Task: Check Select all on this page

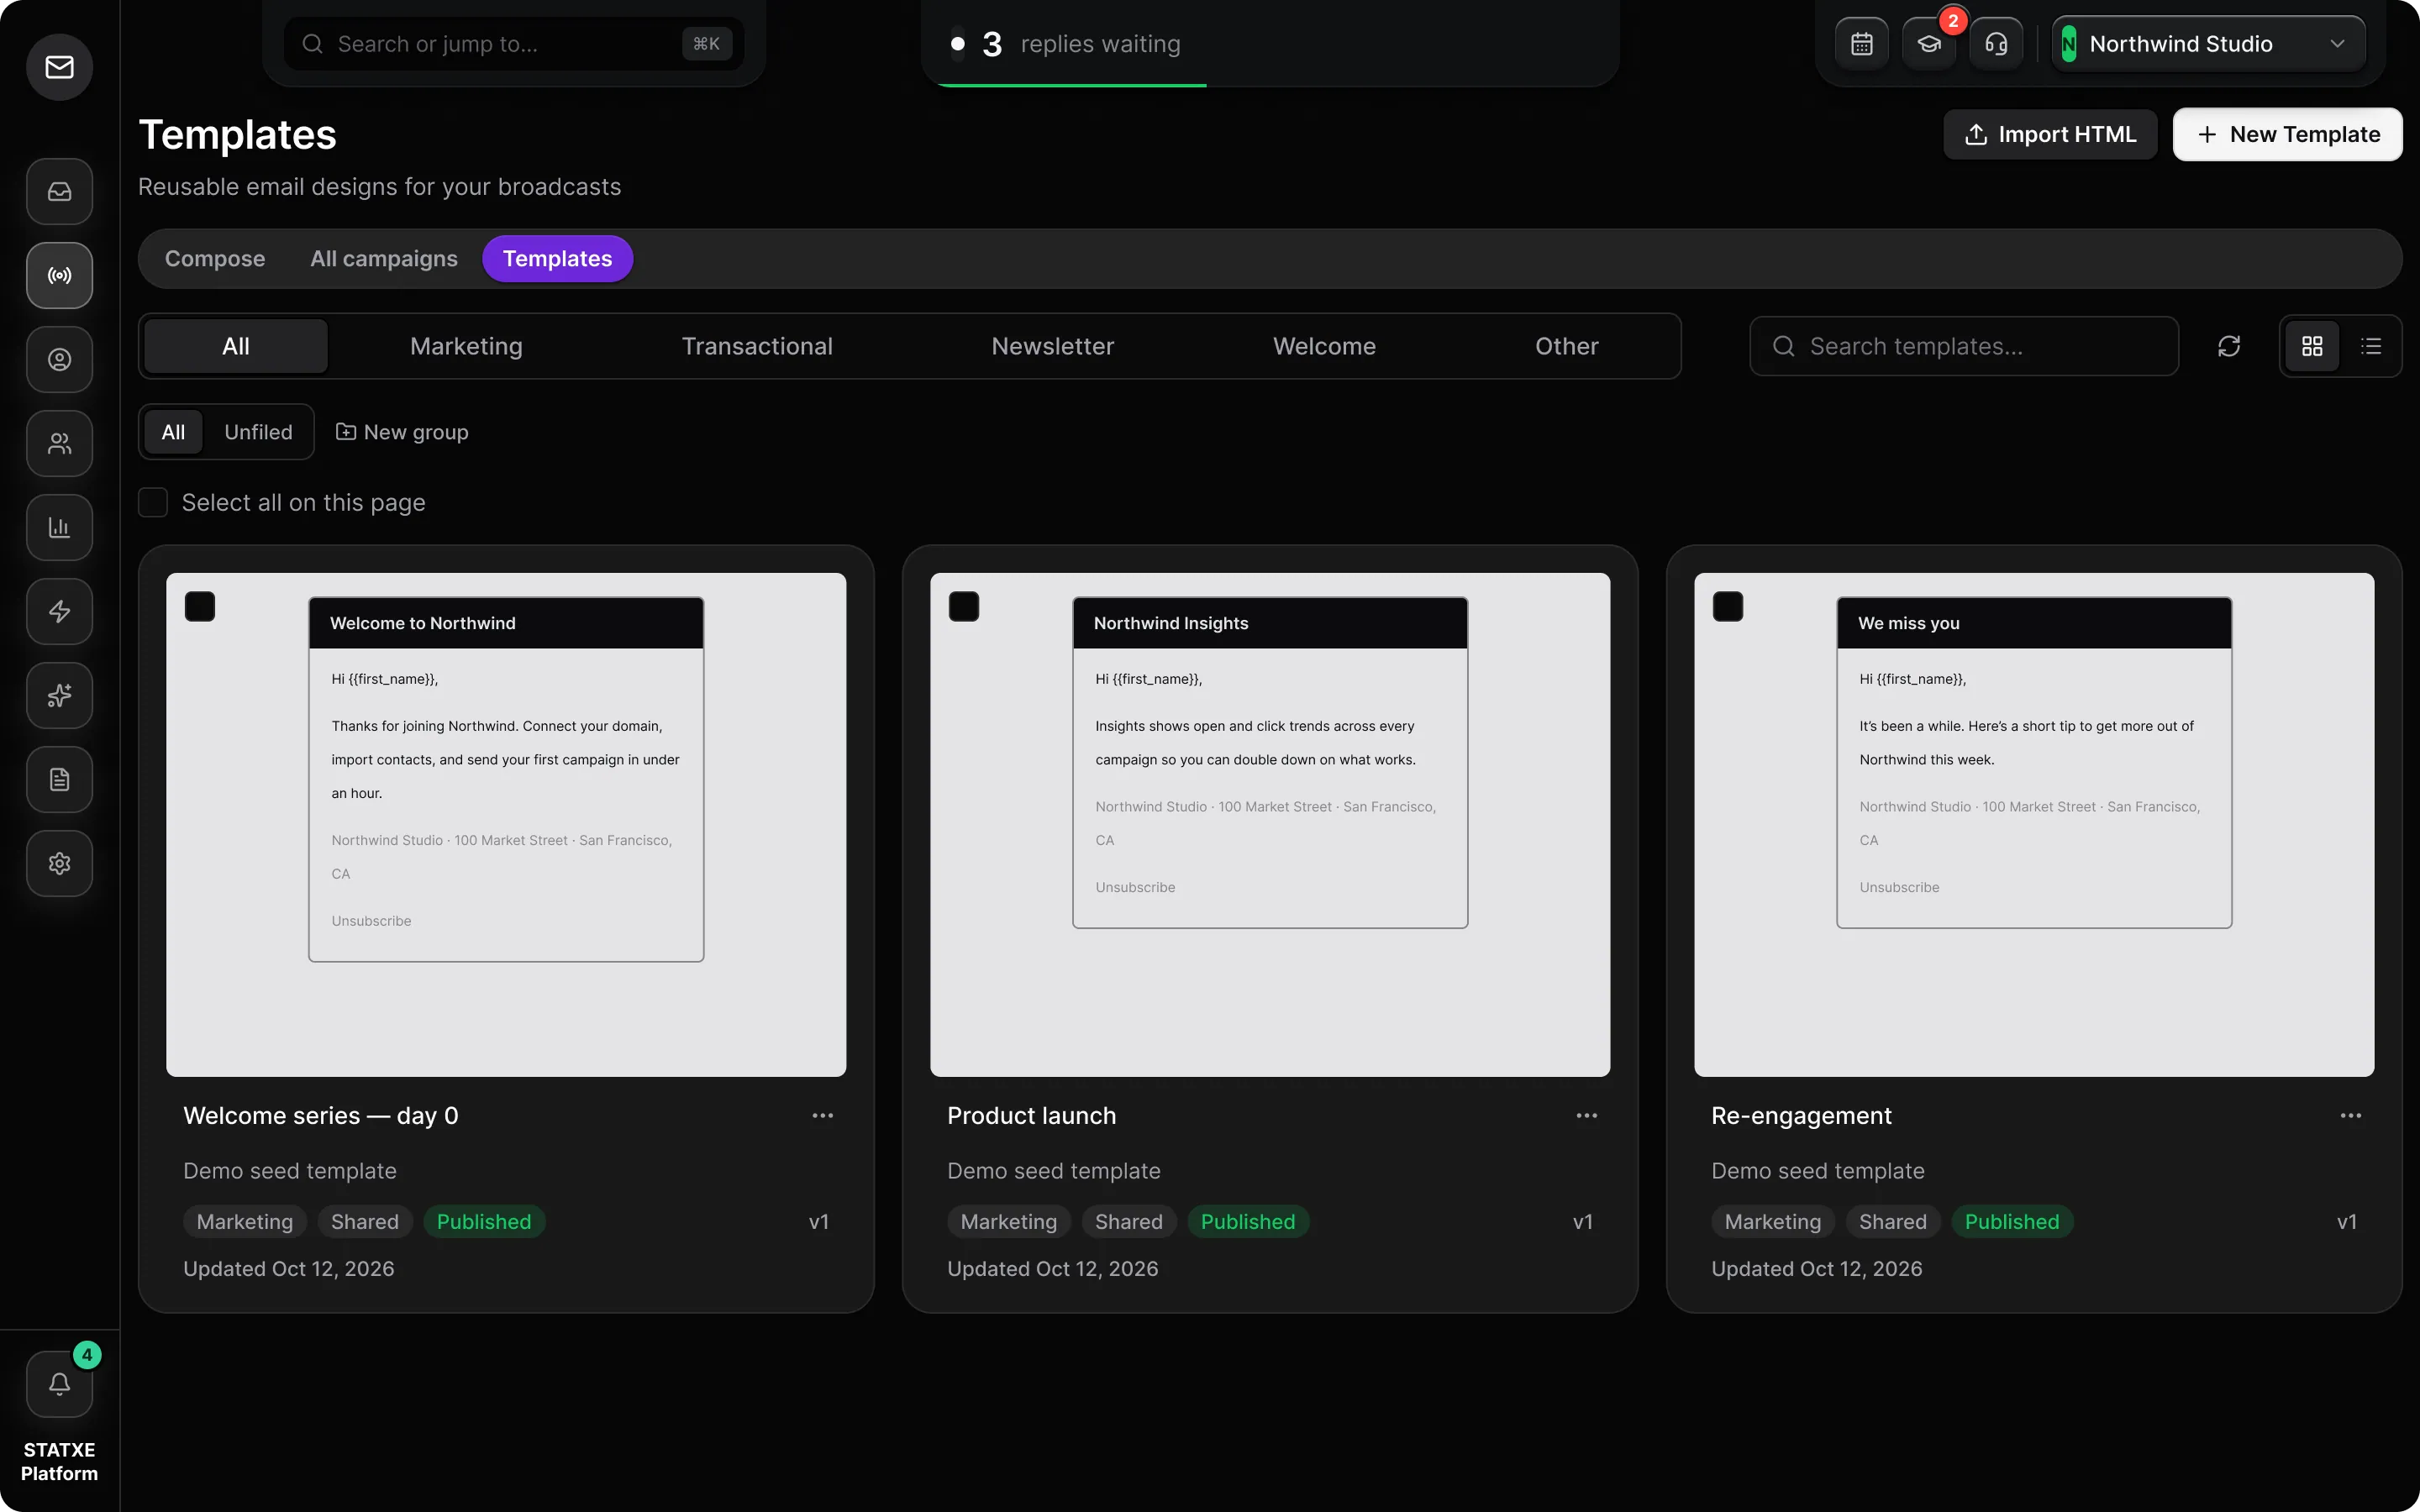Action: coord(153,503)
